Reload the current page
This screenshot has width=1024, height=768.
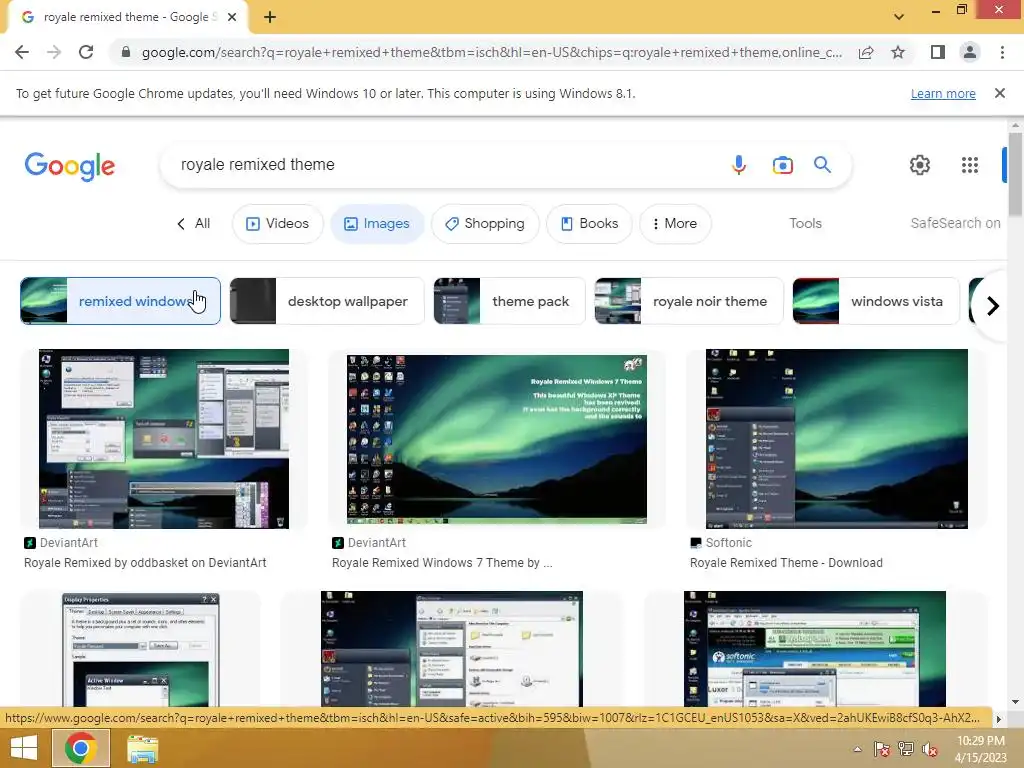coord(86,52)
